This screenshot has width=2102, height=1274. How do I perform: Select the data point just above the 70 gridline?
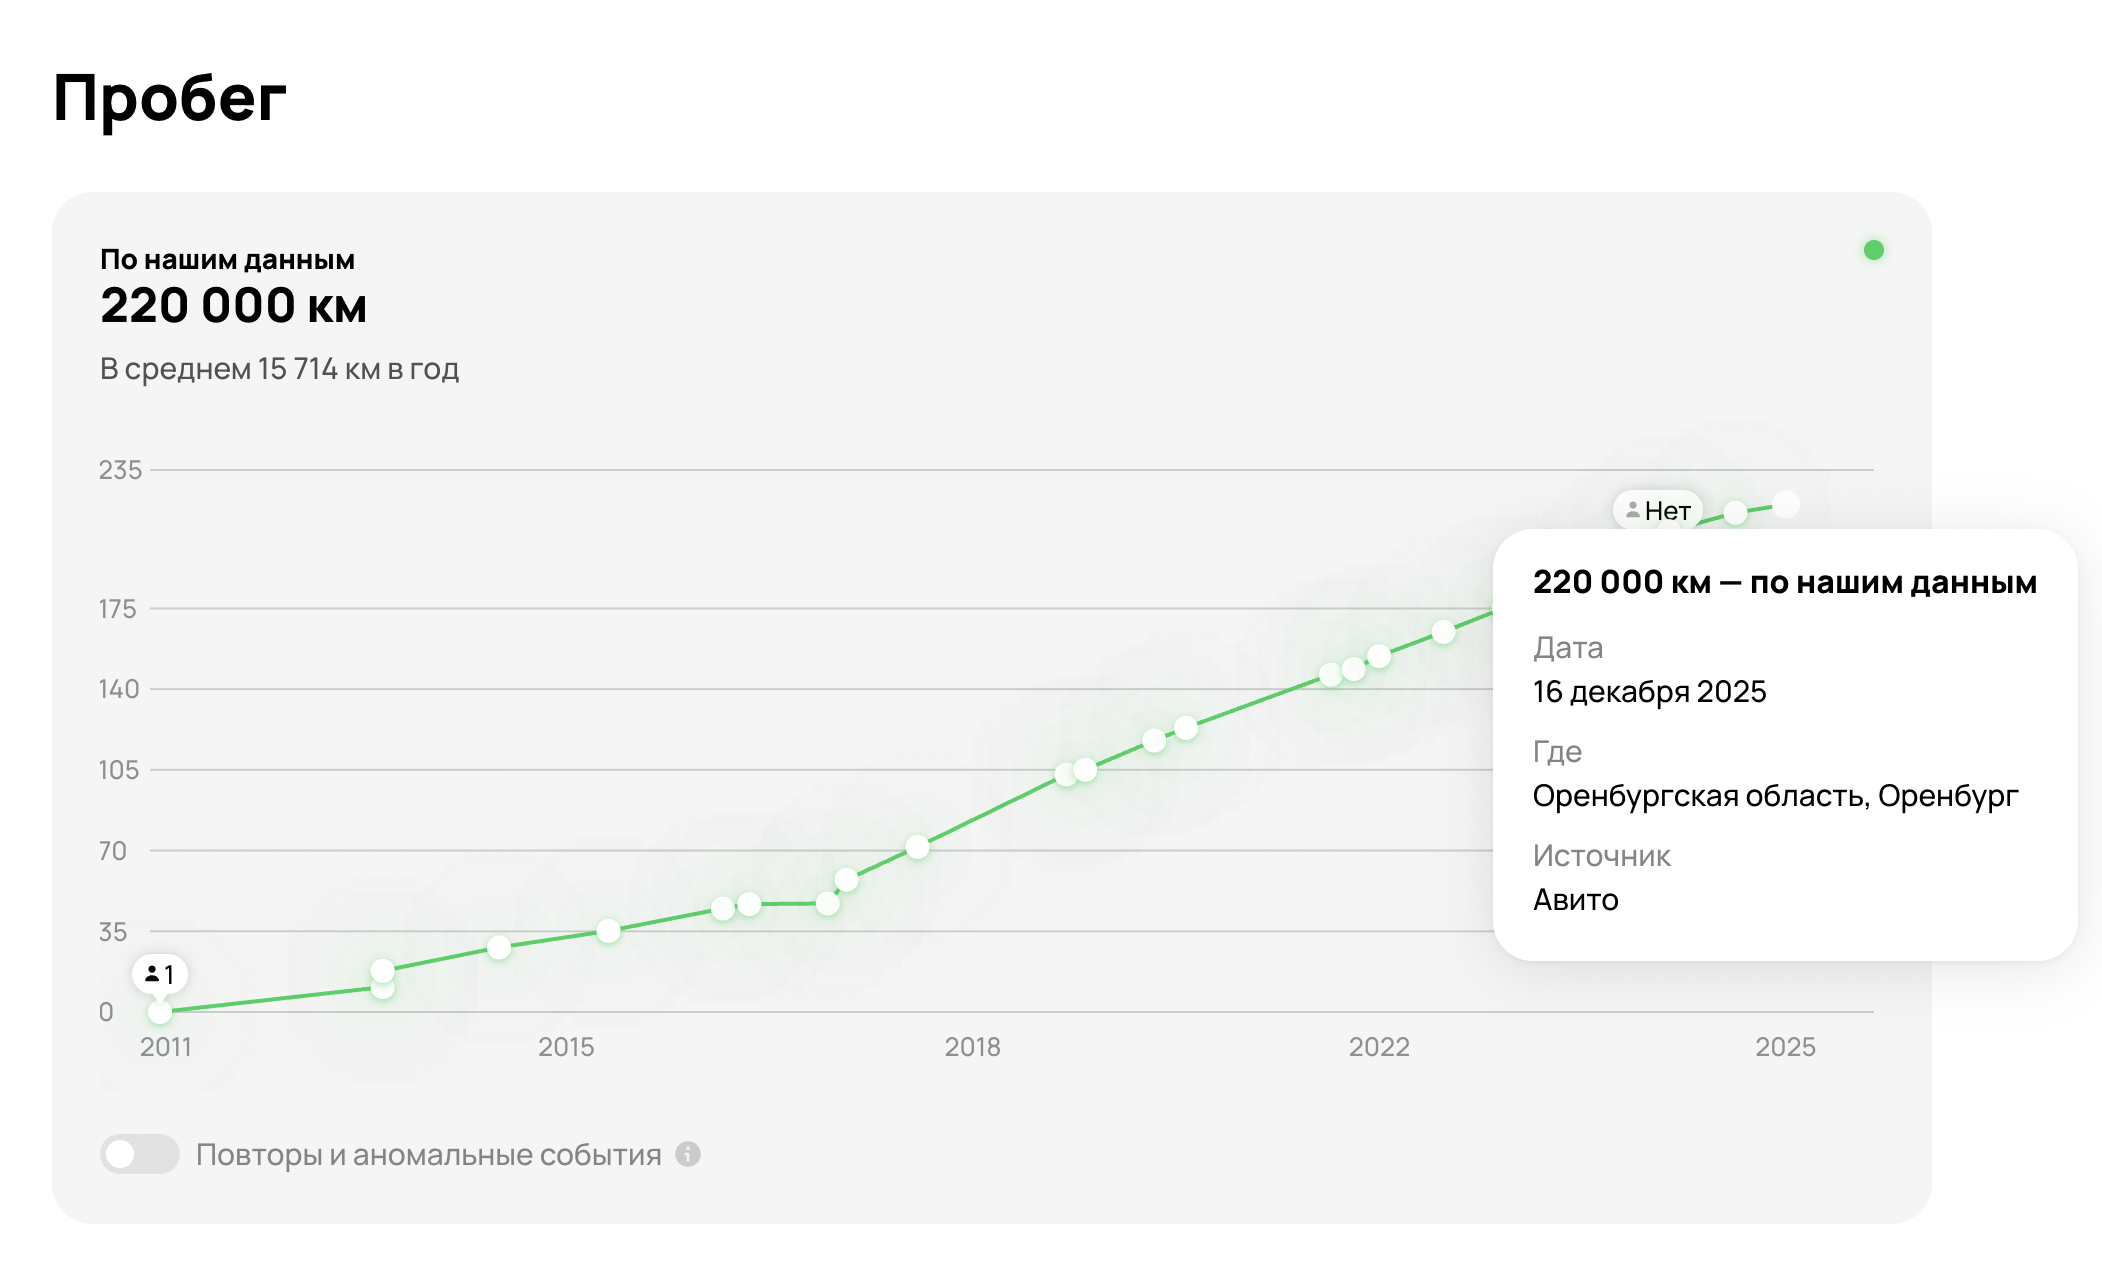click(917, 847)
